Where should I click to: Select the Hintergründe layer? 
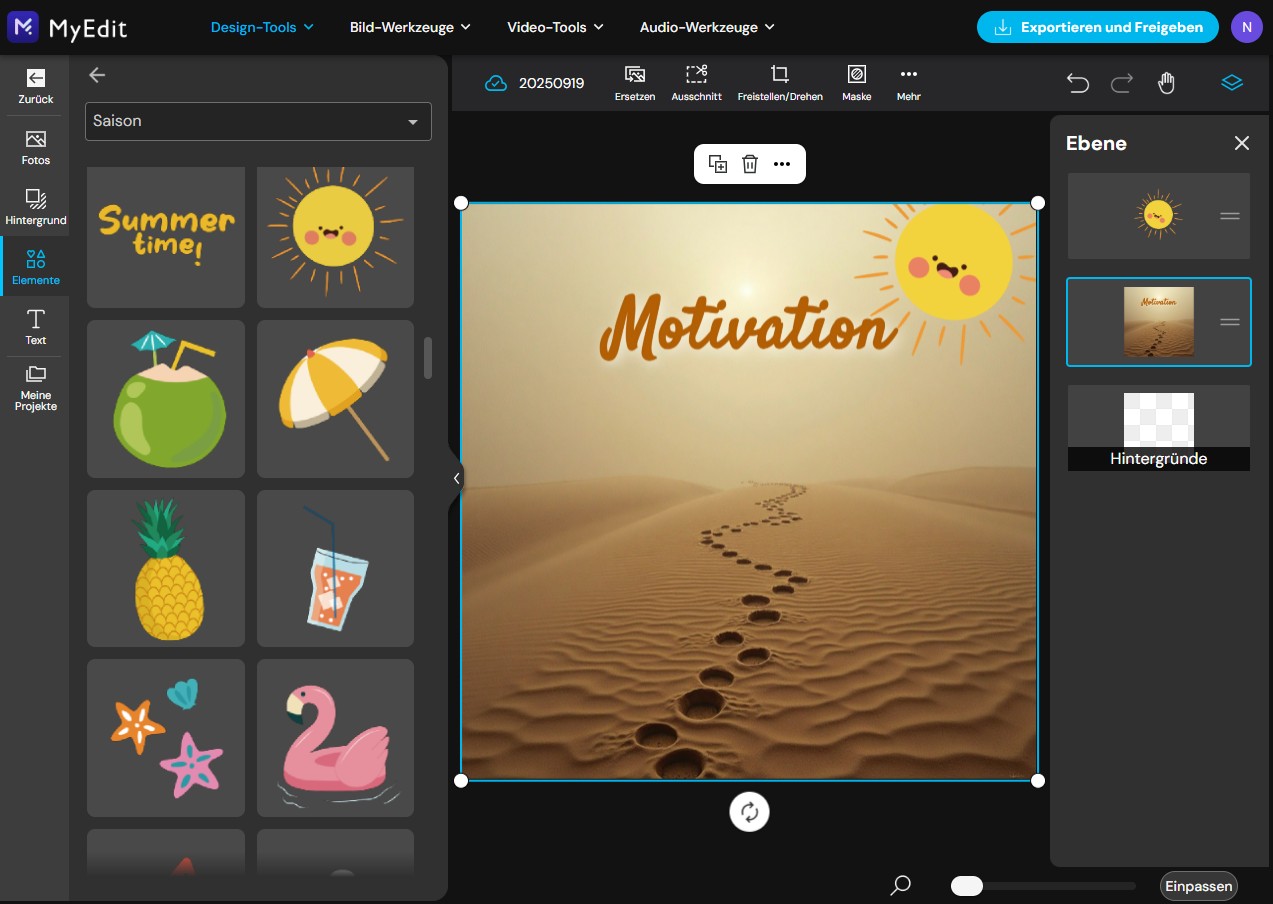click(1158, 428)
